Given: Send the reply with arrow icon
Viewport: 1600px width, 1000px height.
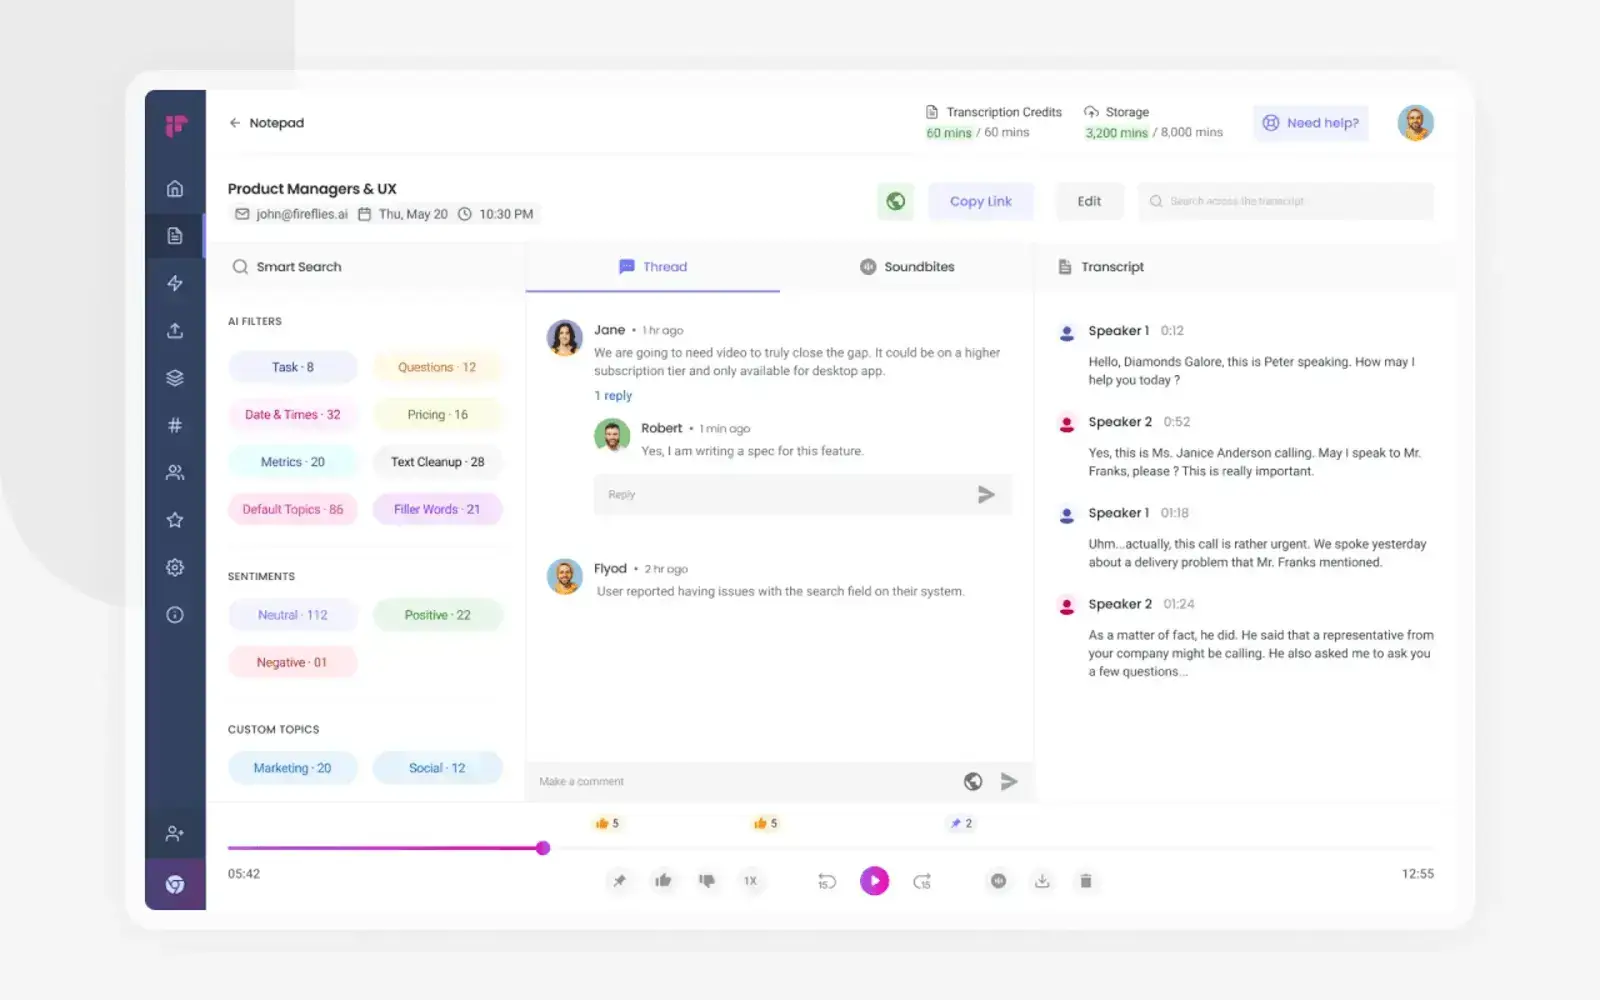Looking at the screenshot, I should pos(986,494).
